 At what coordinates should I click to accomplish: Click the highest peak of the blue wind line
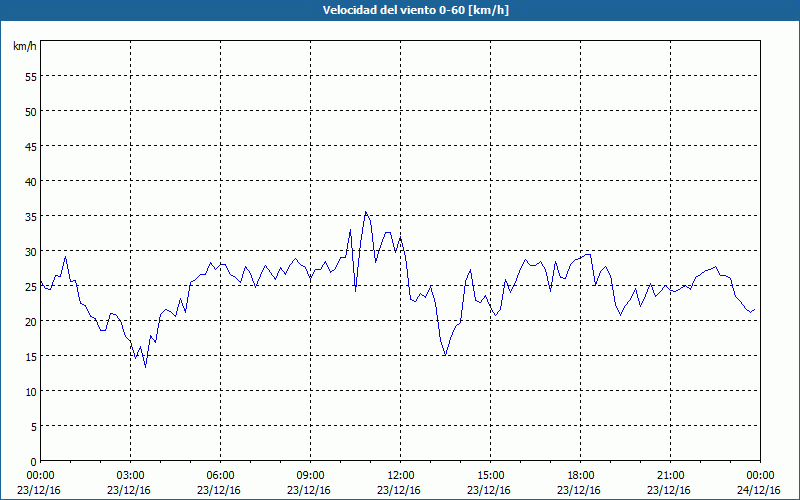tap(365, 212)
